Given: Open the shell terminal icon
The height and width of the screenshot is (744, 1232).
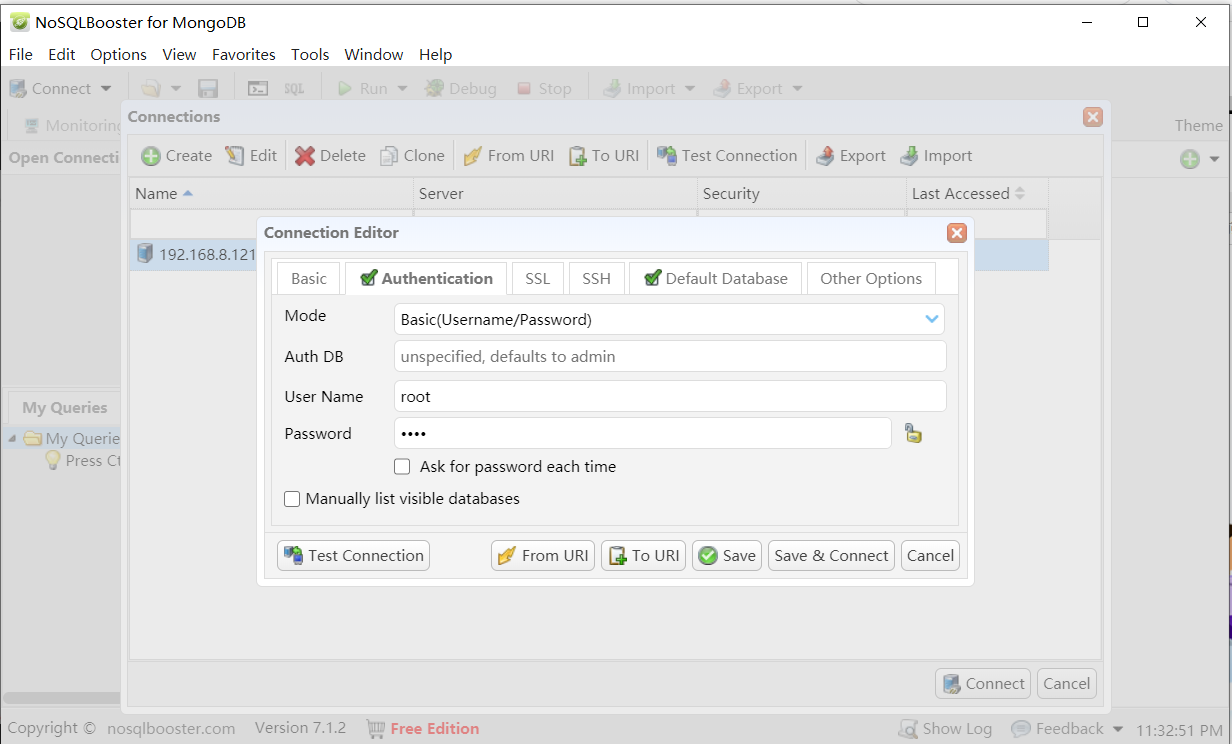Looking at the screenshot, I should pos(258,89).
